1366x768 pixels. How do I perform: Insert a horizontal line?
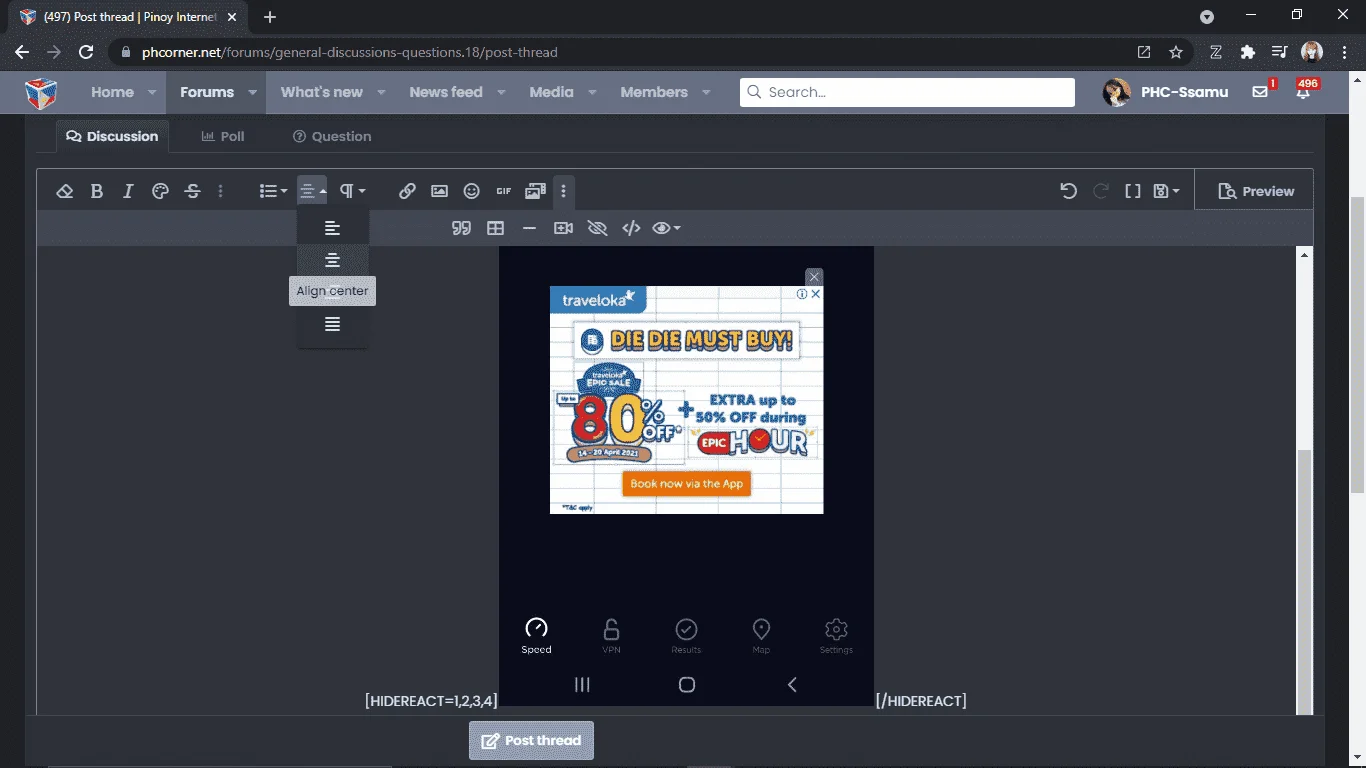[529, 228]
